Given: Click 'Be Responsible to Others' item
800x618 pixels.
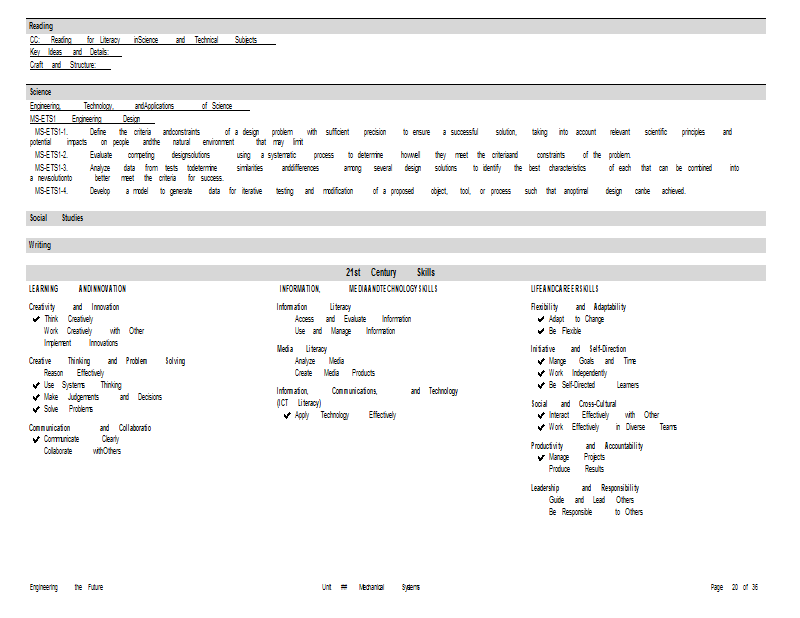Looking at the screenshot, I should click(x=596, y=512).
